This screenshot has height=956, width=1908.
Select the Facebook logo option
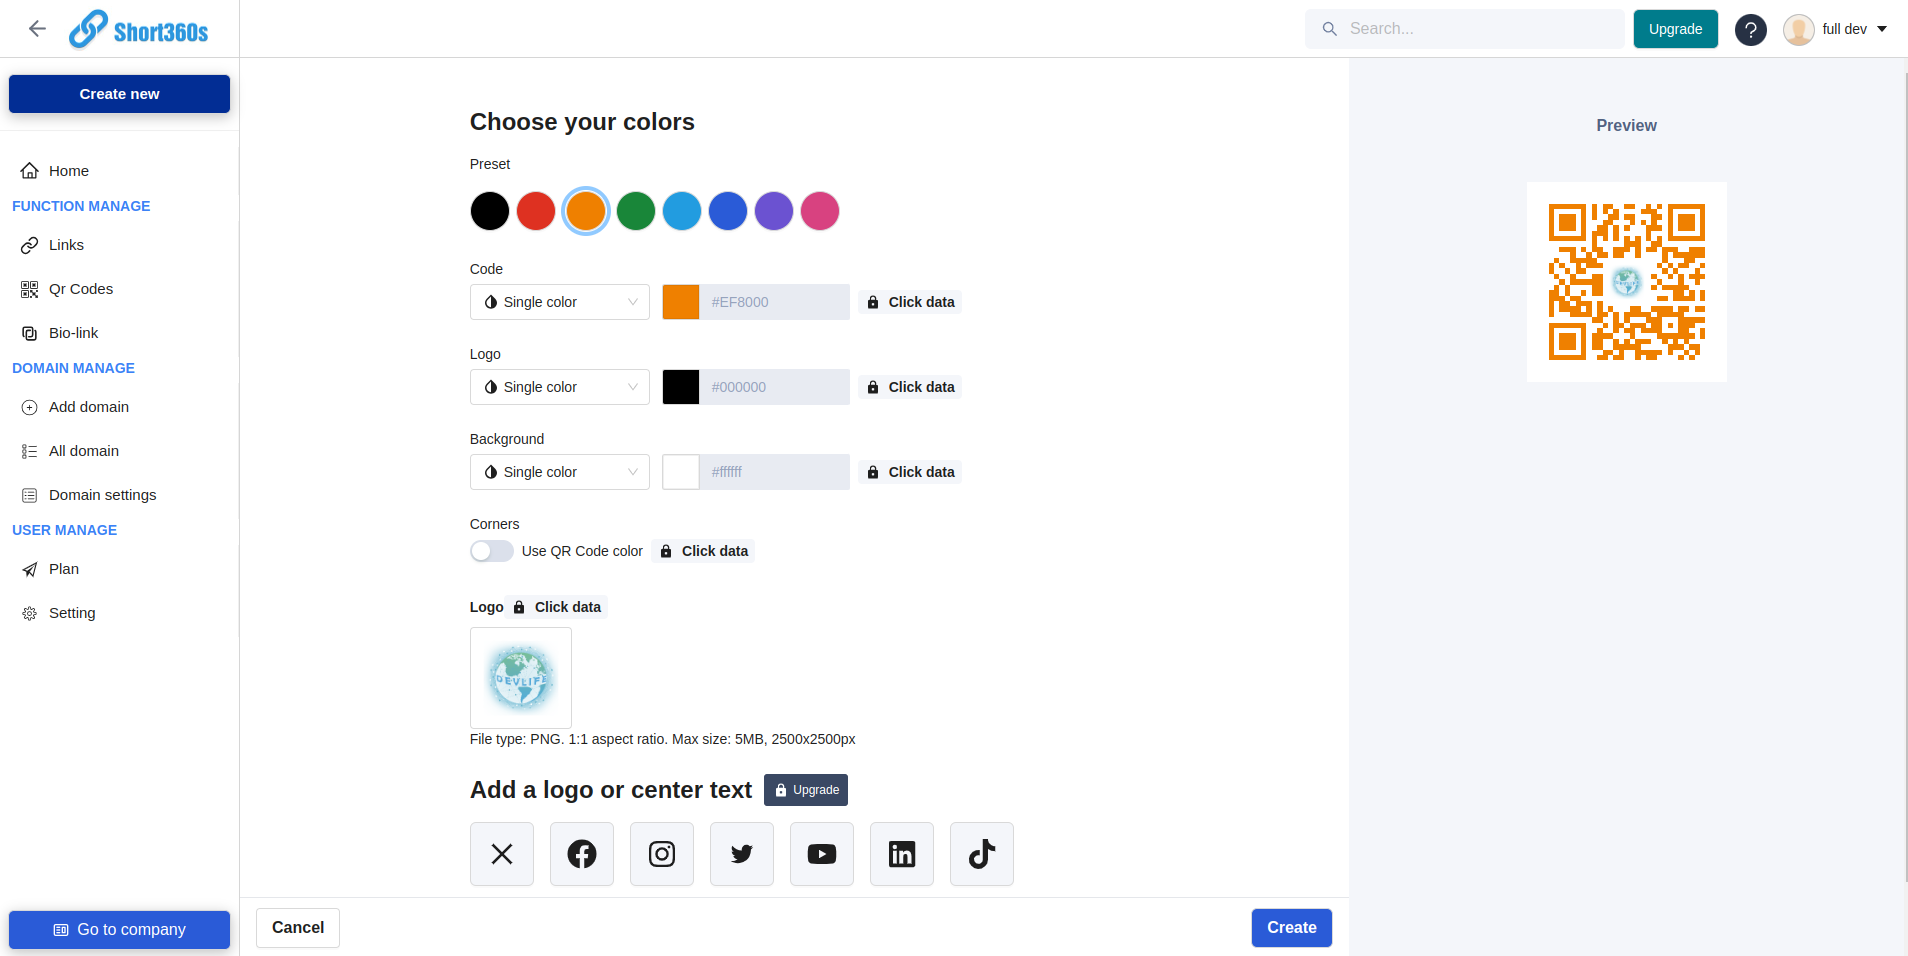point(582,854)
